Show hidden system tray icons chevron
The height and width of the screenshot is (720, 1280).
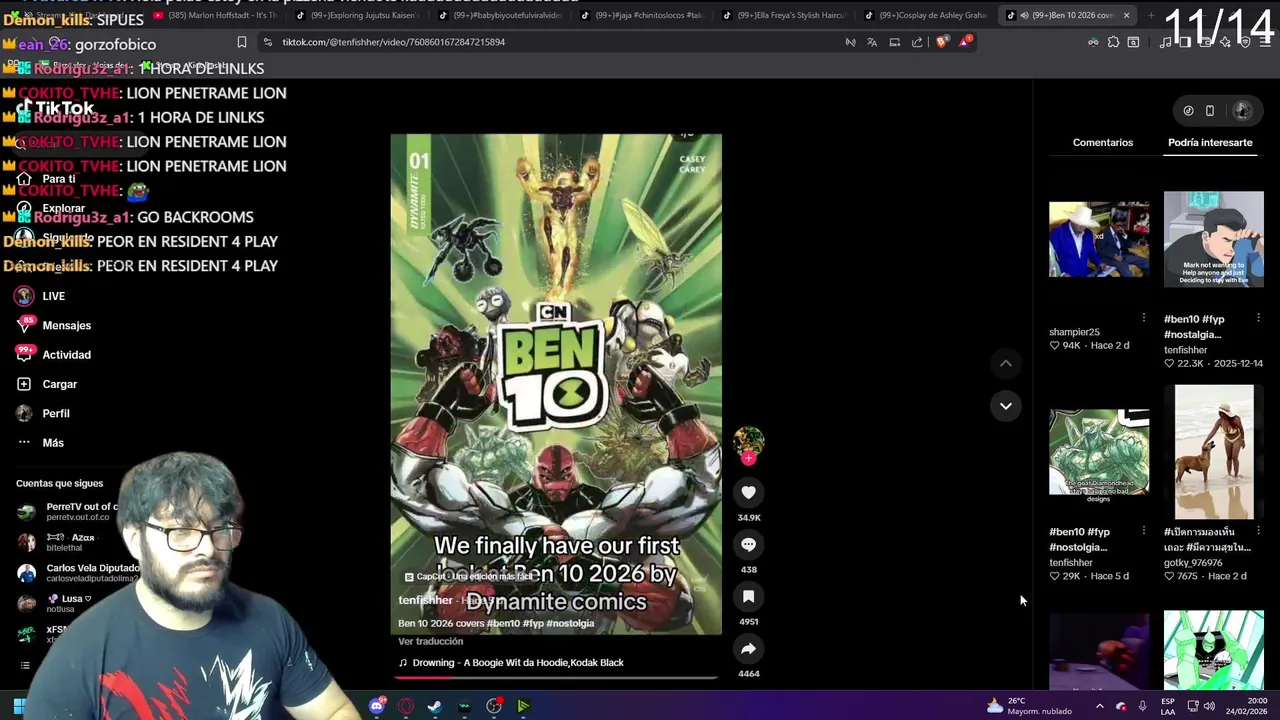[x=1099, y=706]
